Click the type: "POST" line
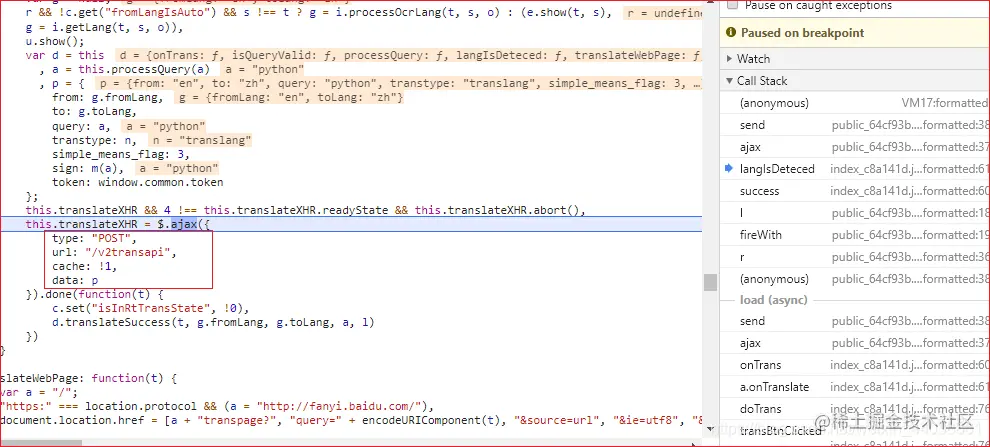The image size is (990, 447). pos(94,239)
